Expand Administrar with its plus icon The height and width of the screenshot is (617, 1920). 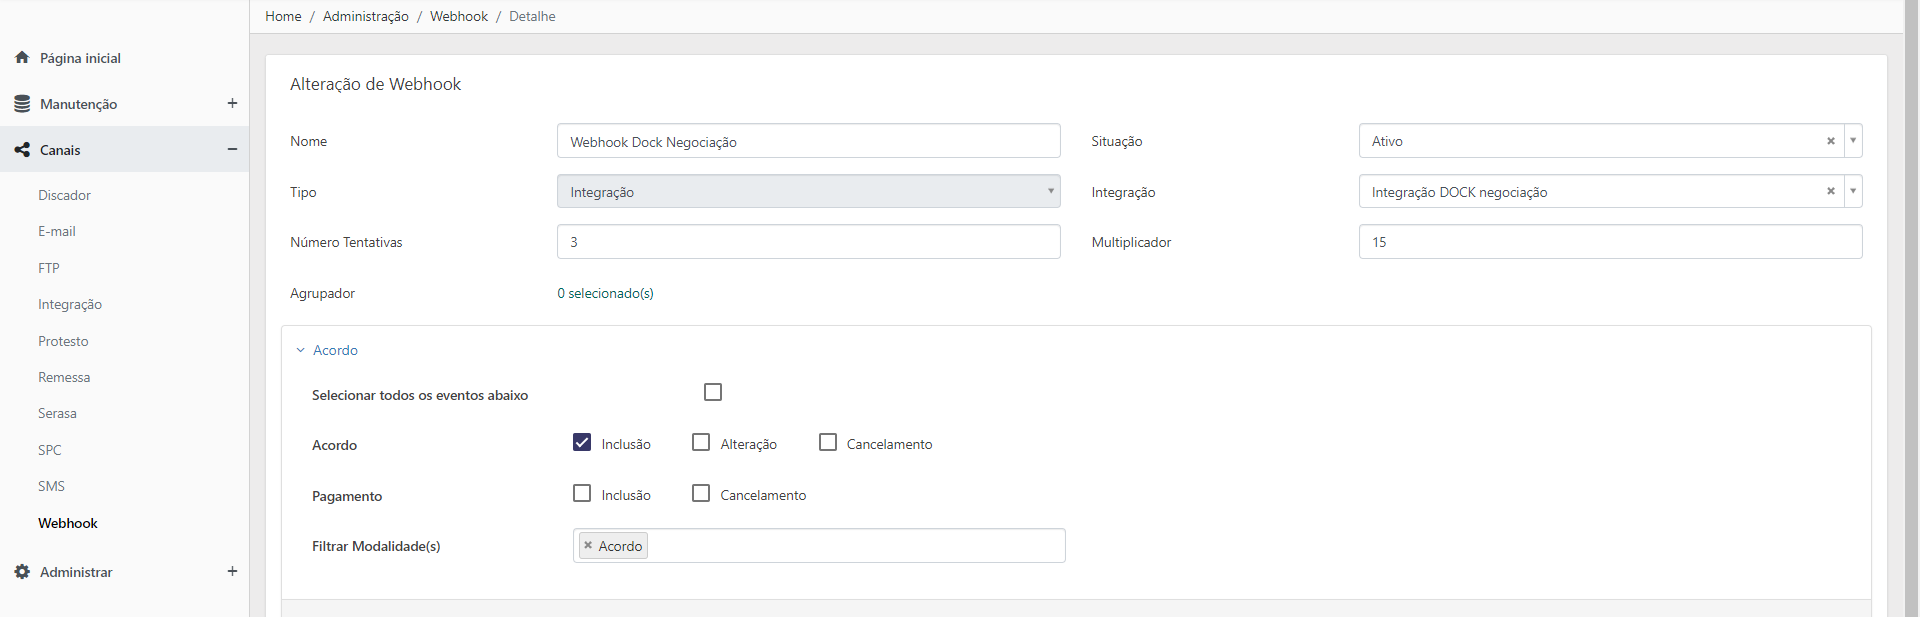(x=232, y=571)
